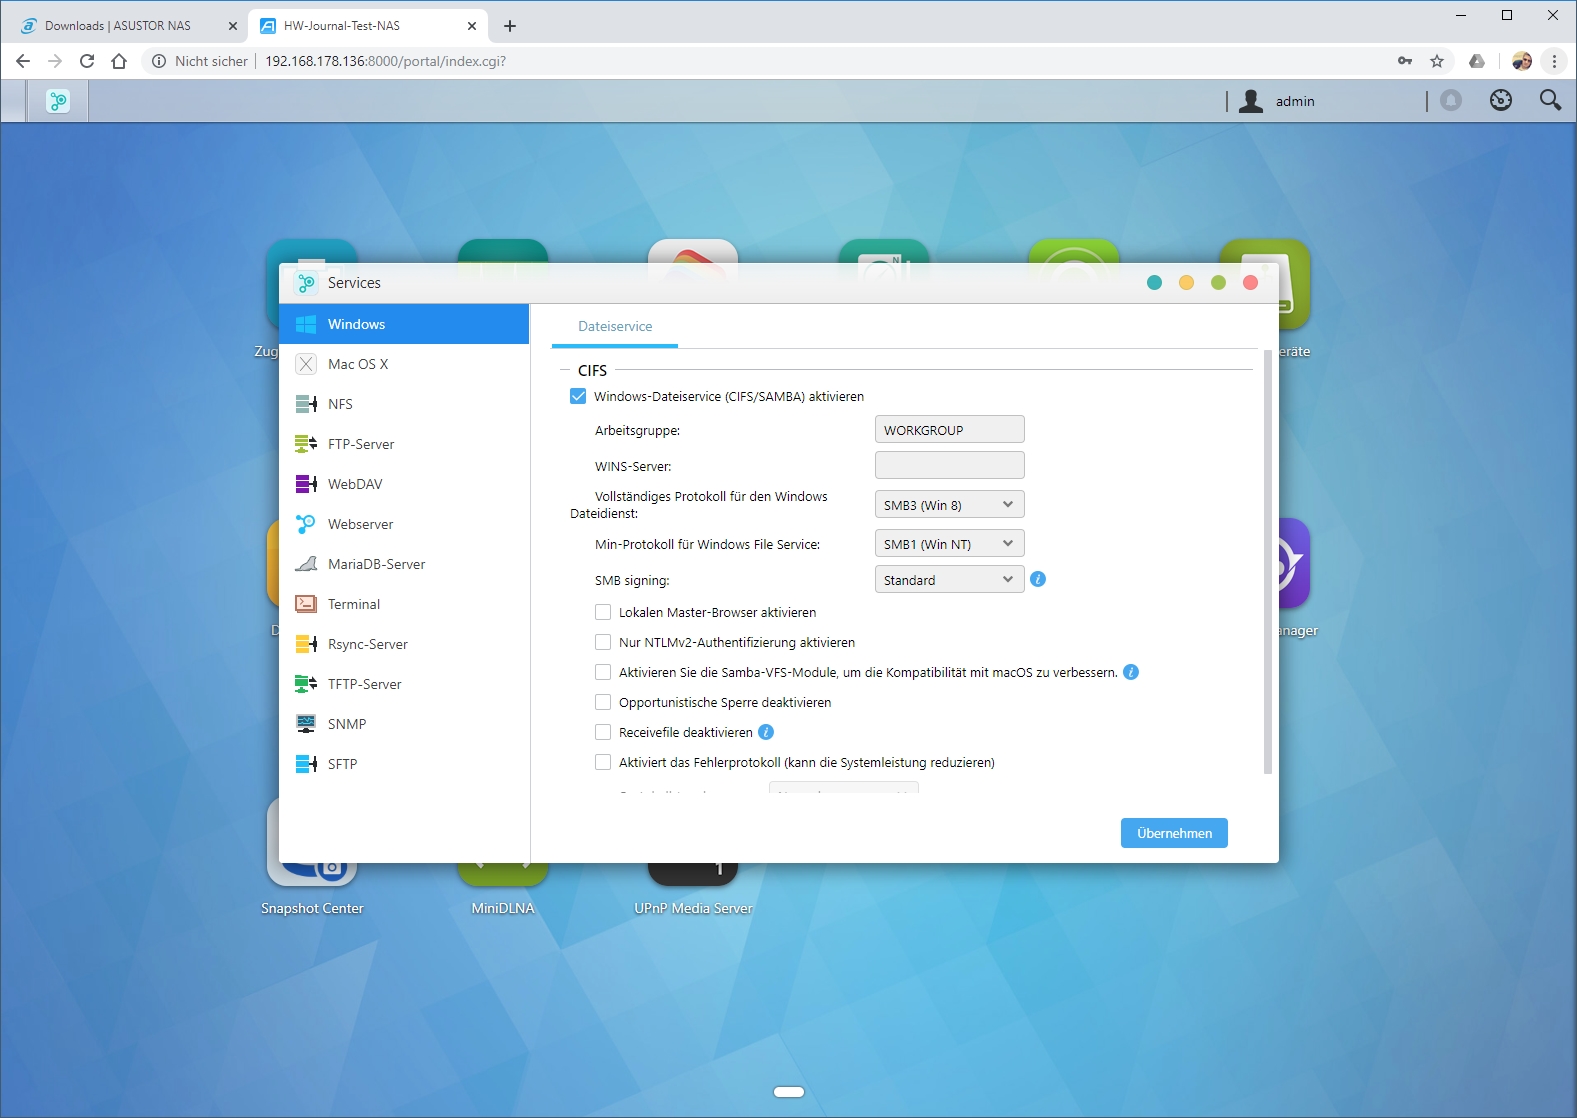The image size is (1577, 1118).
Task: Click the WINS-Server input field
Action: pyautogui.click(x=949, y=465)
